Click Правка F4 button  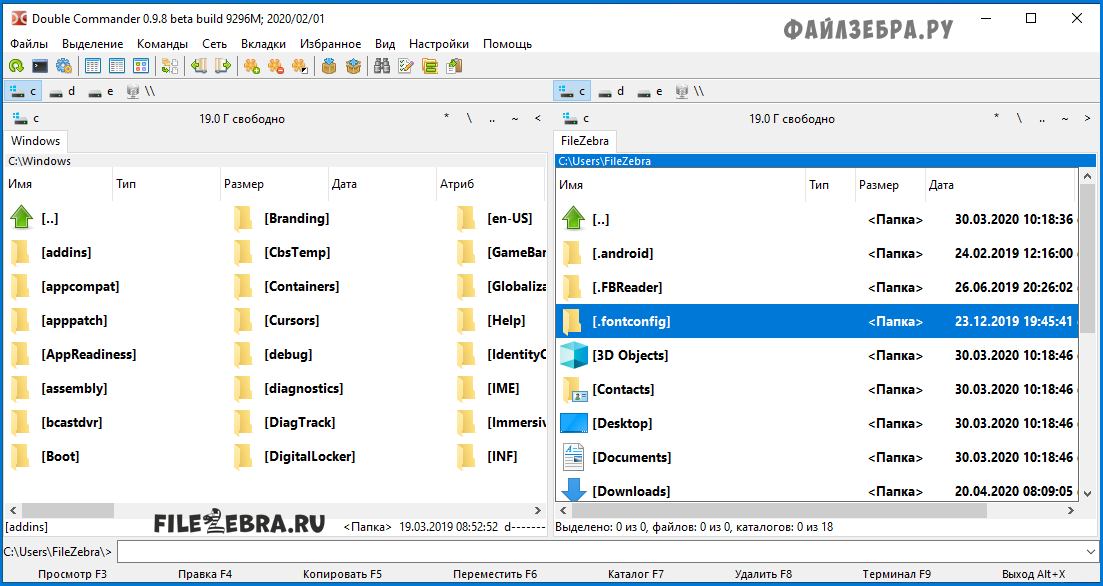(205, 574)
